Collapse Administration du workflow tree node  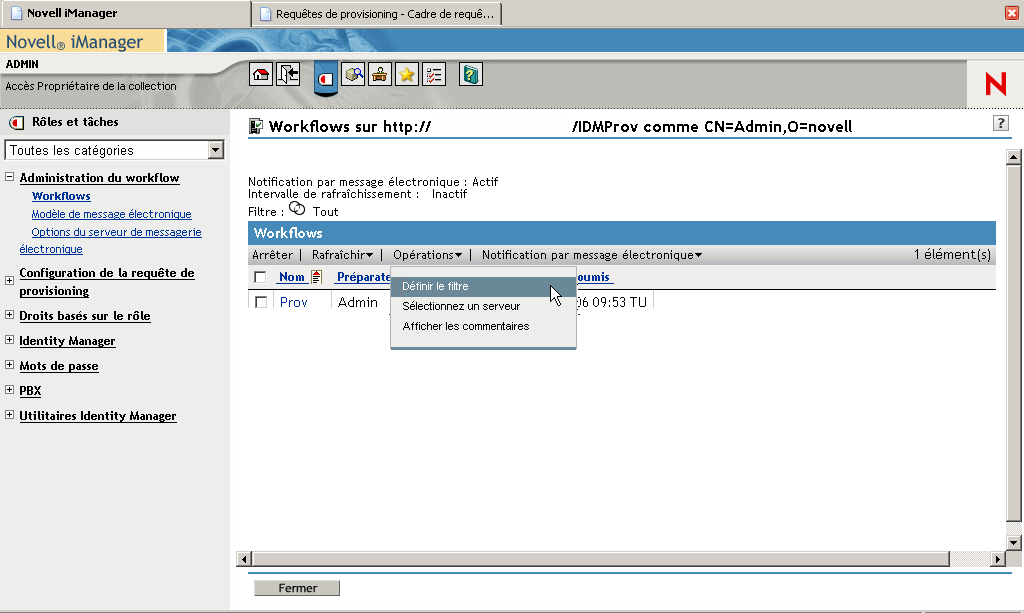tap(10, 177)
